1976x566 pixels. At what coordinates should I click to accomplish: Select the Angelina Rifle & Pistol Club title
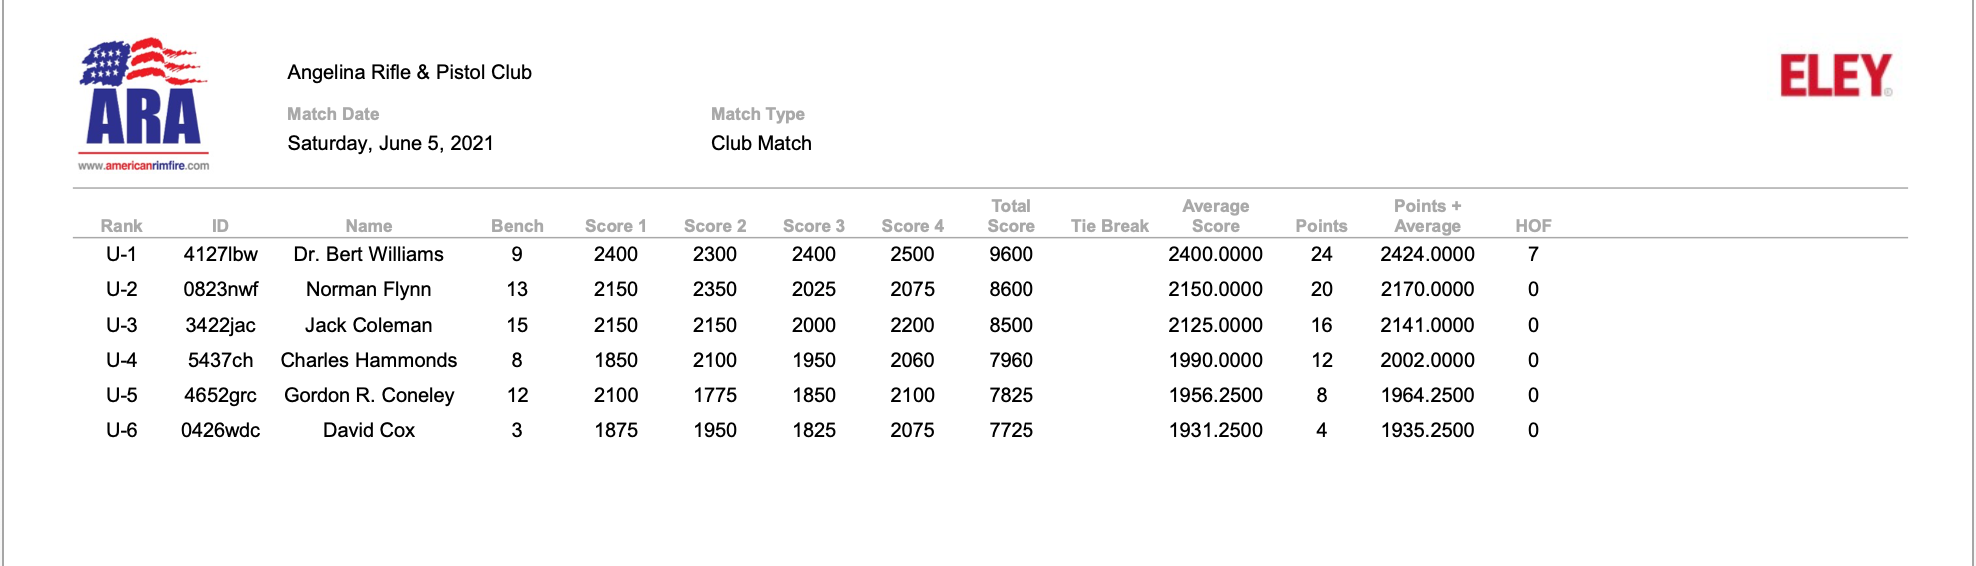point(409,72)
